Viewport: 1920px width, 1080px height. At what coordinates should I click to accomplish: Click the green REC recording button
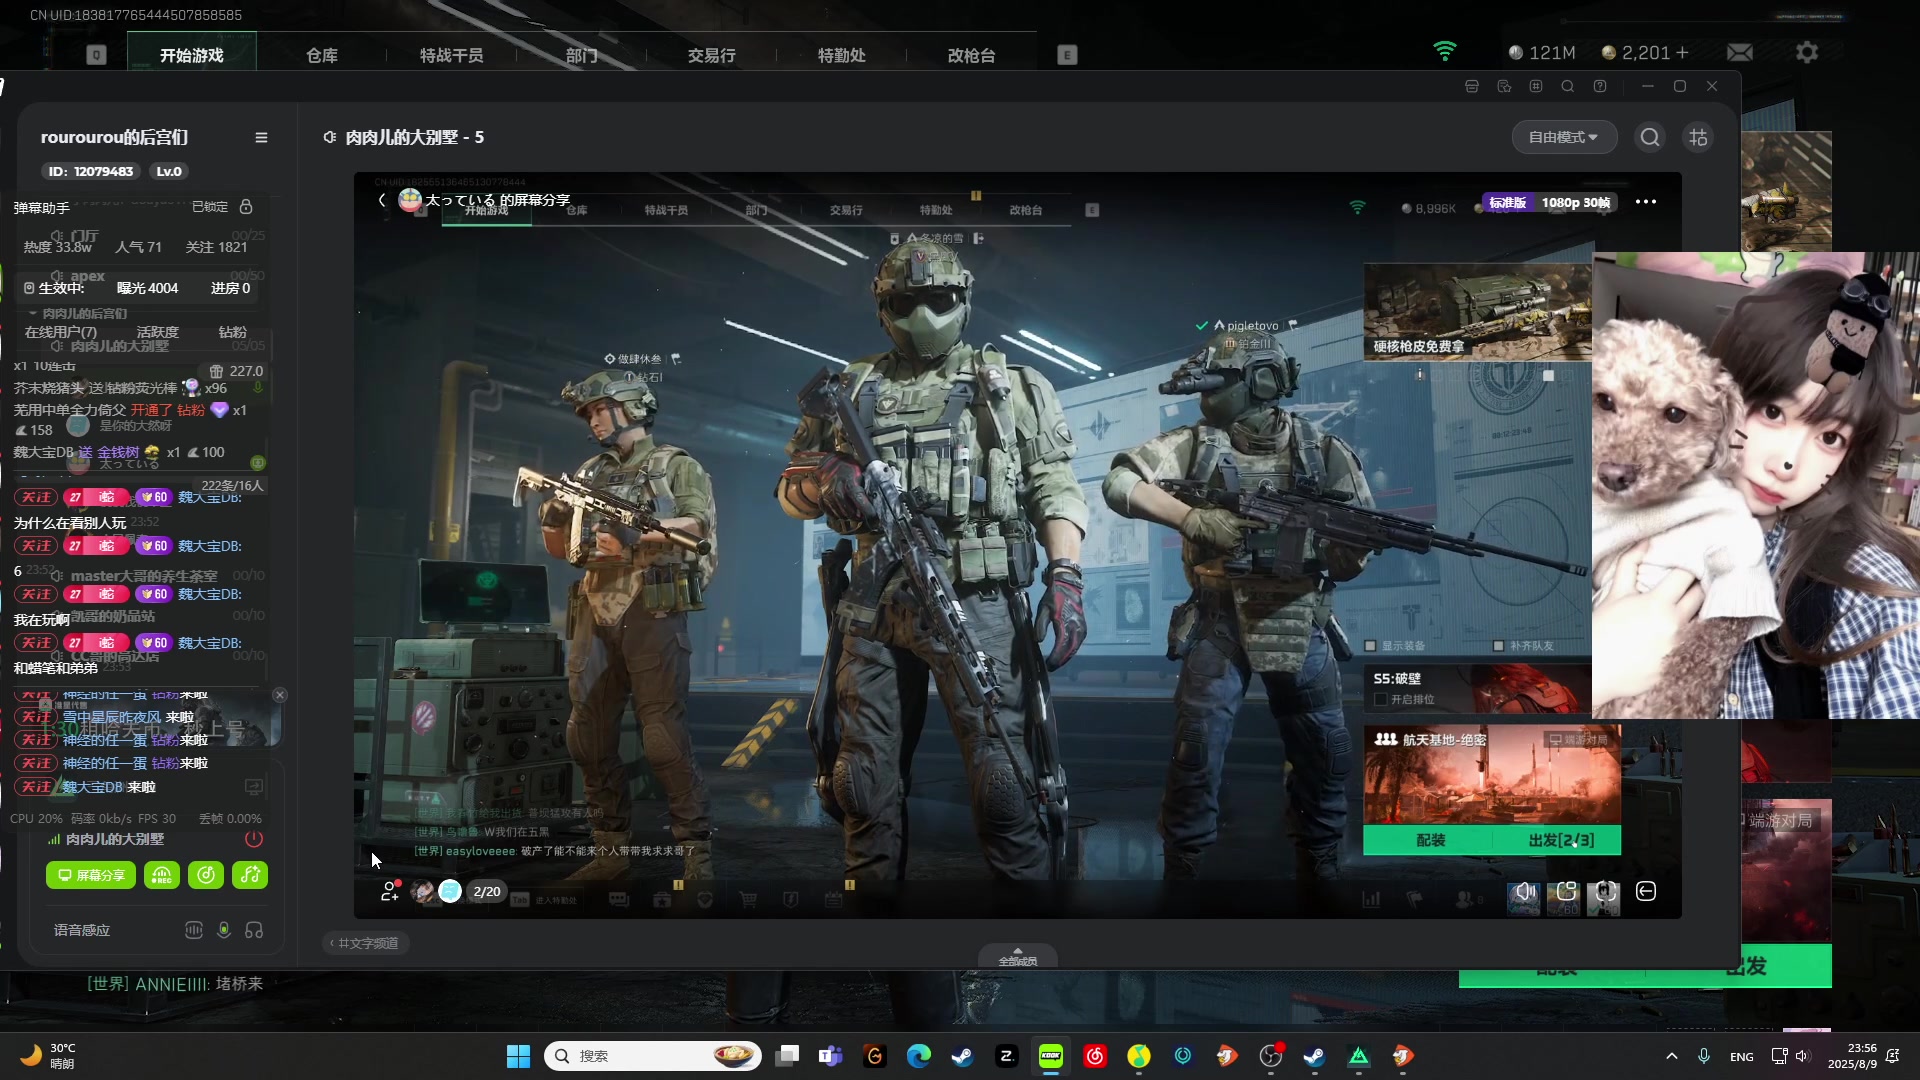tap(162, 875)
